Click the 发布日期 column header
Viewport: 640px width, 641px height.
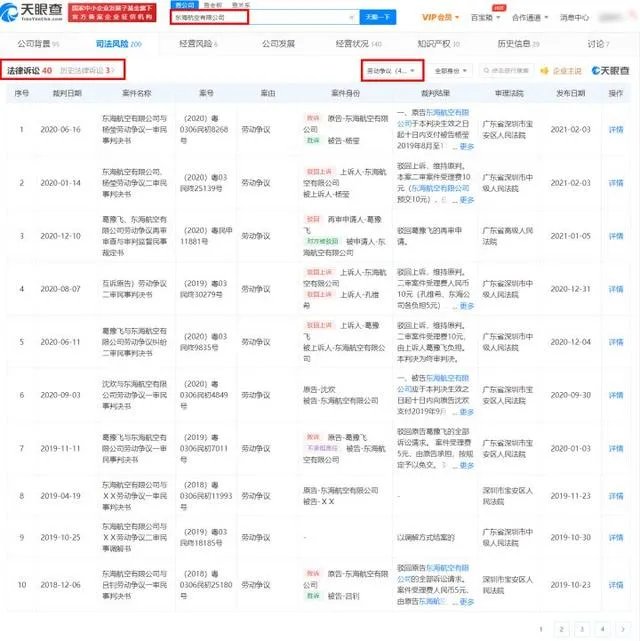571,93
